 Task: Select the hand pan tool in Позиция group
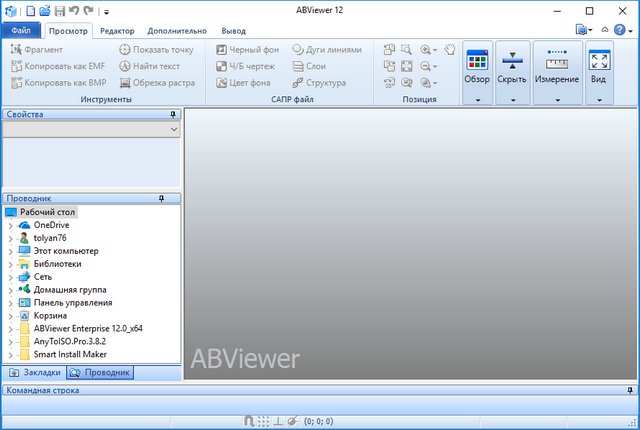click(449, 48)
